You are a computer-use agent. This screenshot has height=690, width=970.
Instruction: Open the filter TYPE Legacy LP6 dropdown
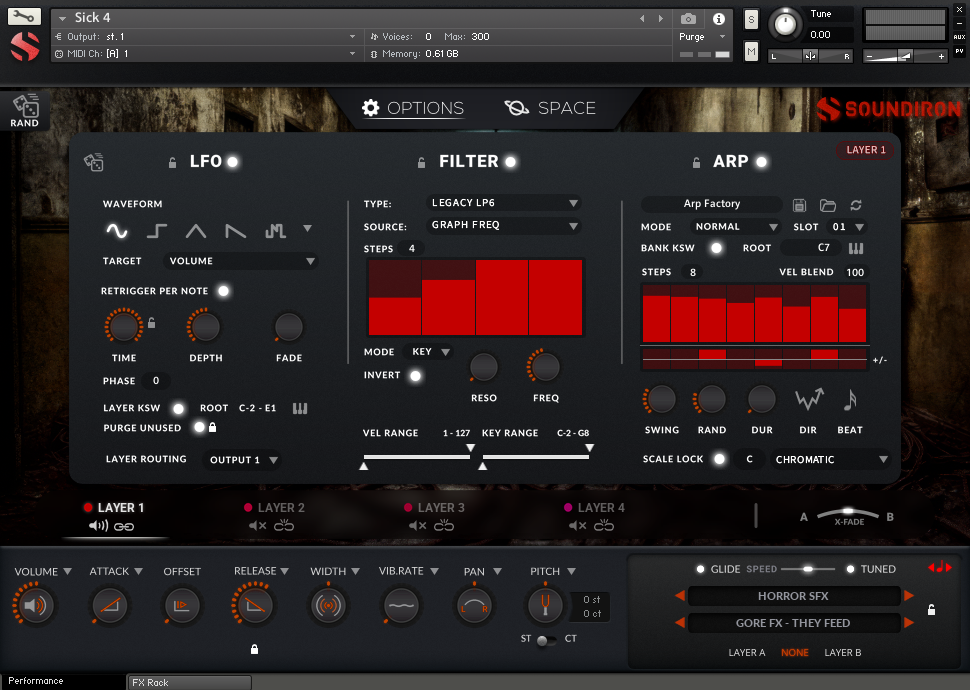click(504, 203)
